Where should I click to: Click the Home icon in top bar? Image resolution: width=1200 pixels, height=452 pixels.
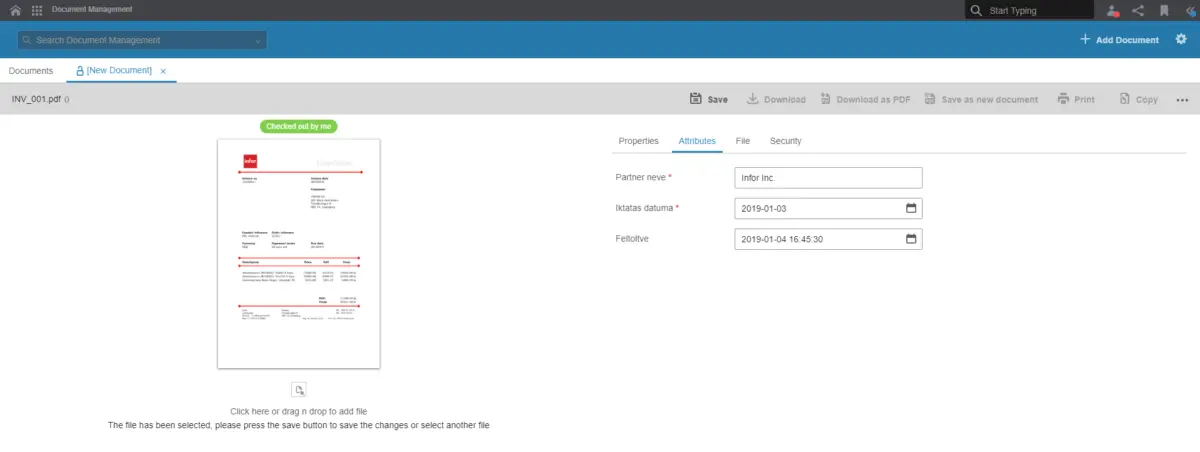click(x=15, y=10)
